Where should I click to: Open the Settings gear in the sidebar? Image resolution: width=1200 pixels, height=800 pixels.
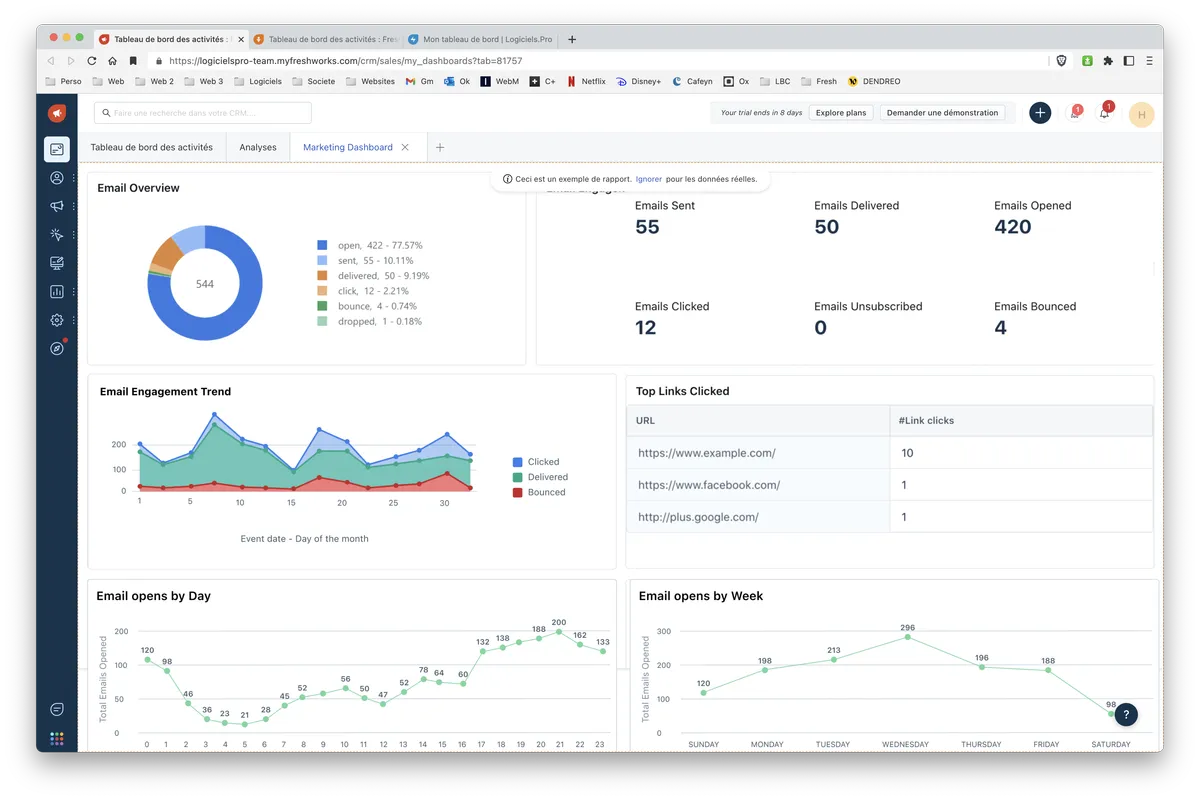(x=57, y=320)
